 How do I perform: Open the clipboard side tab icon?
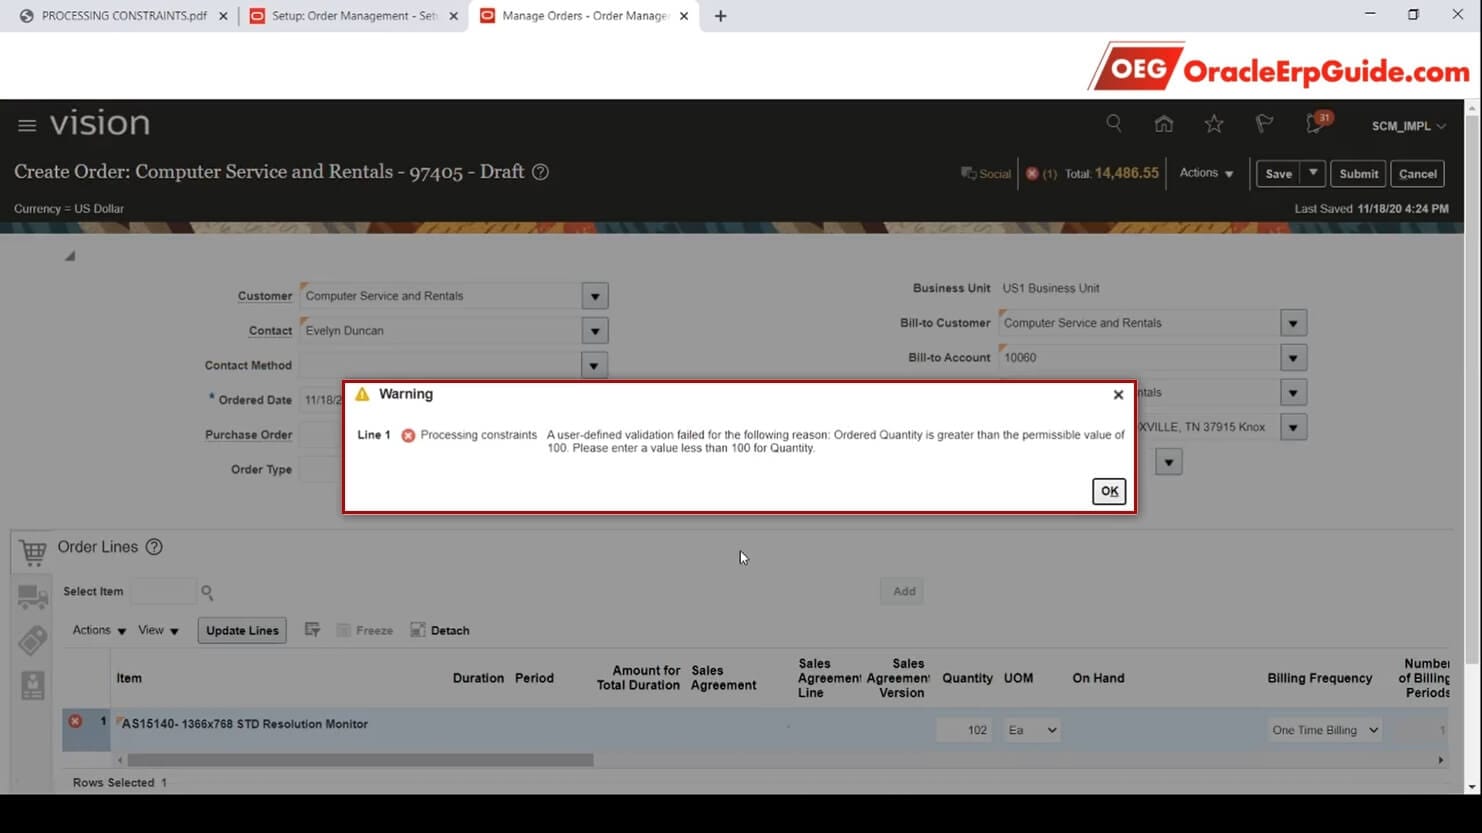pyautogui.click(x=32, y=685)
